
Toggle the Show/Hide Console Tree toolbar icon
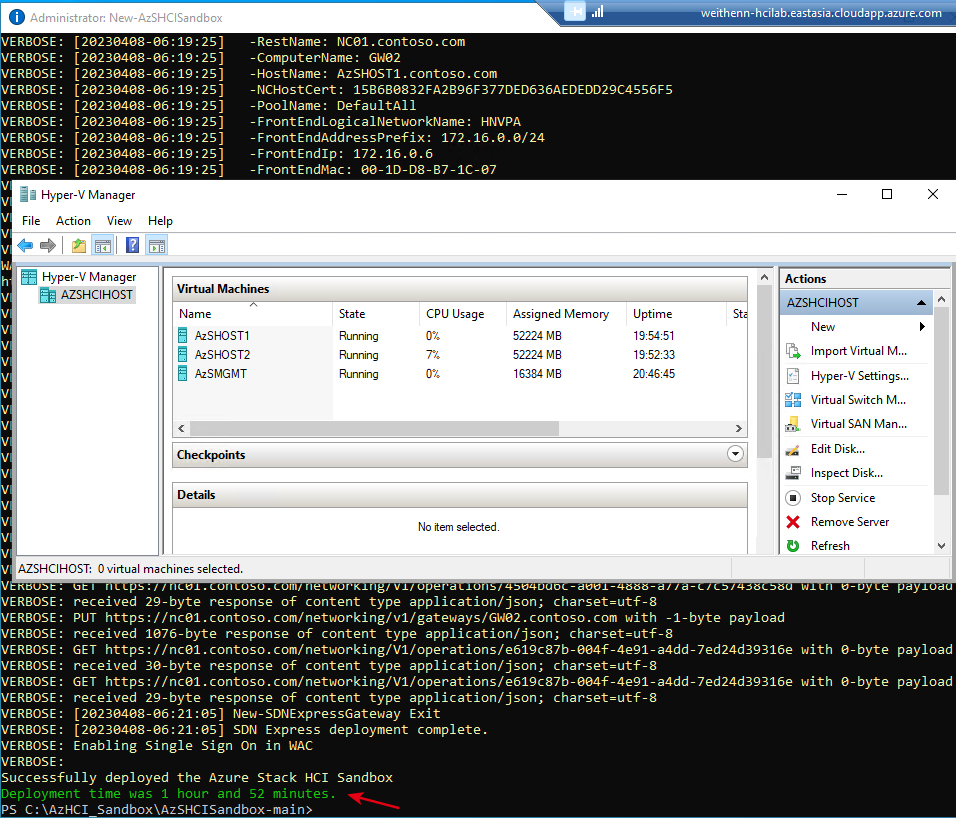point(103,246)
